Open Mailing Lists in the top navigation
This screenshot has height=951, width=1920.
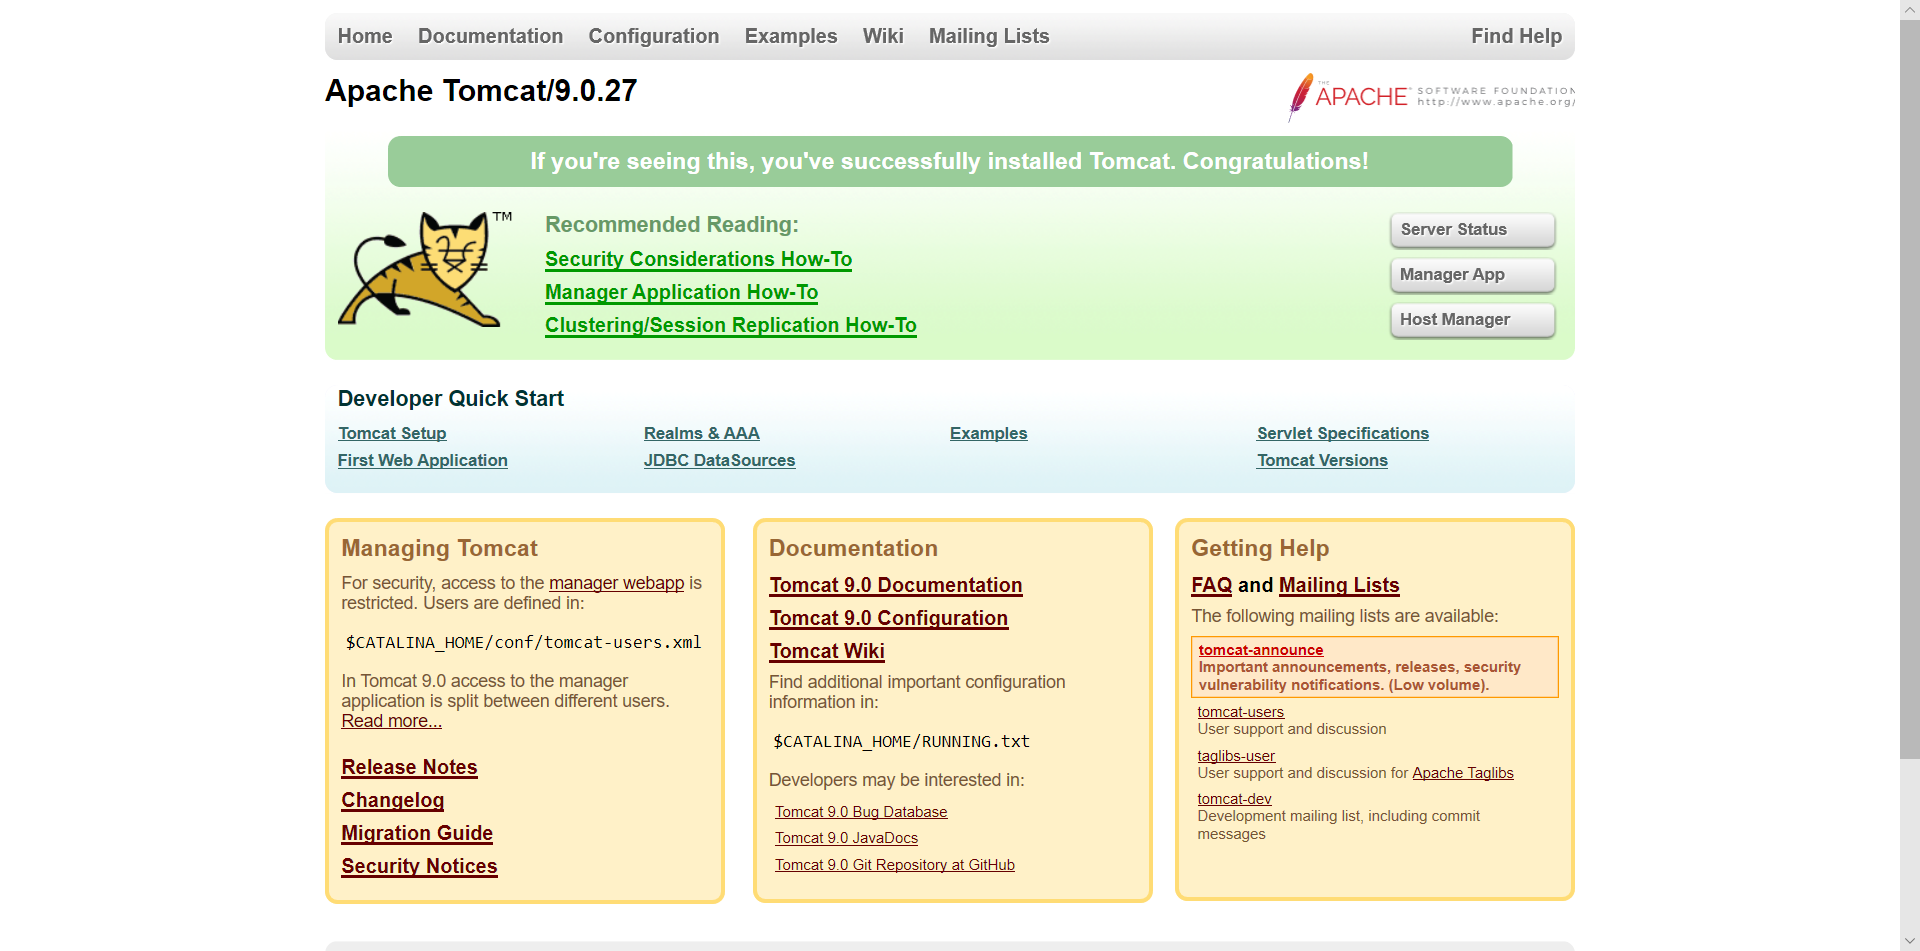point(989,36)
